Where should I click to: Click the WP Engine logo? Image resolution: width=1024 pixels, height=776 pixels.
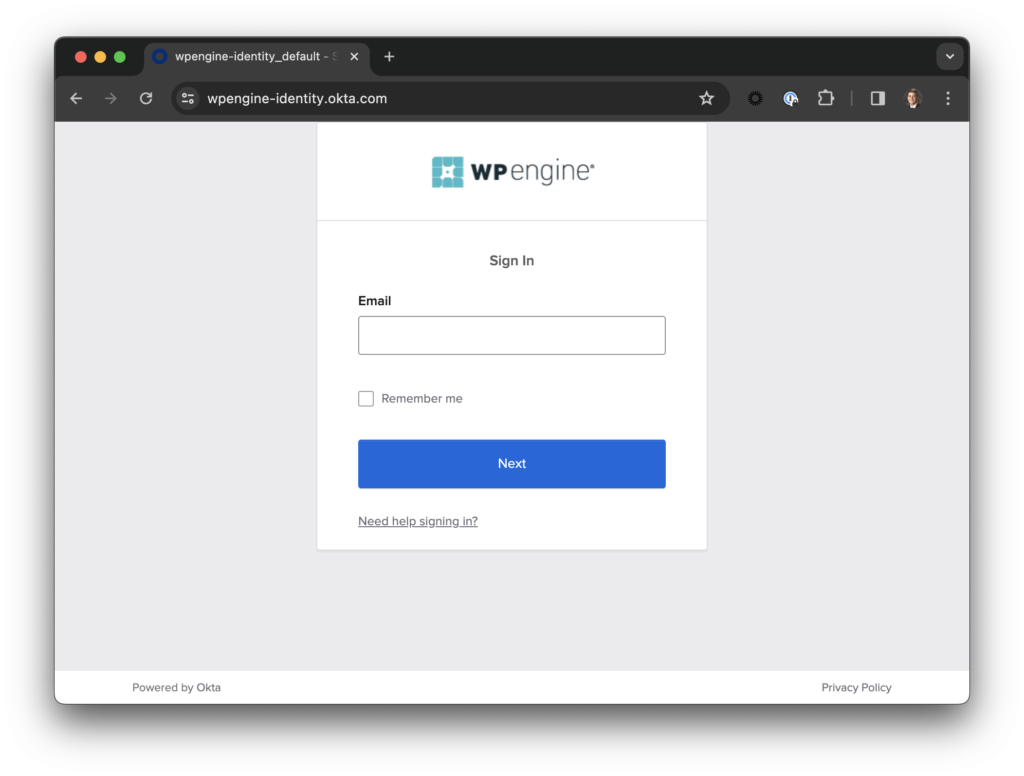(x=513, y=172)
